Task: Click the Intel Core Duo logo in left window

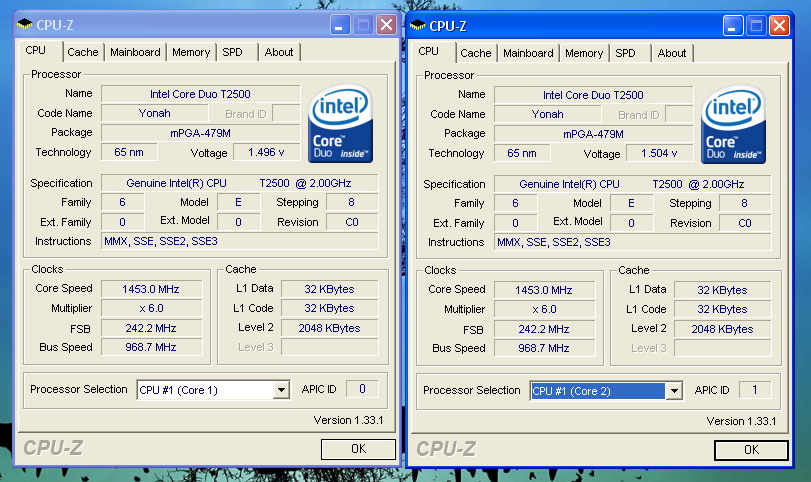Action: pyautogui.click(x=340, y=124)
